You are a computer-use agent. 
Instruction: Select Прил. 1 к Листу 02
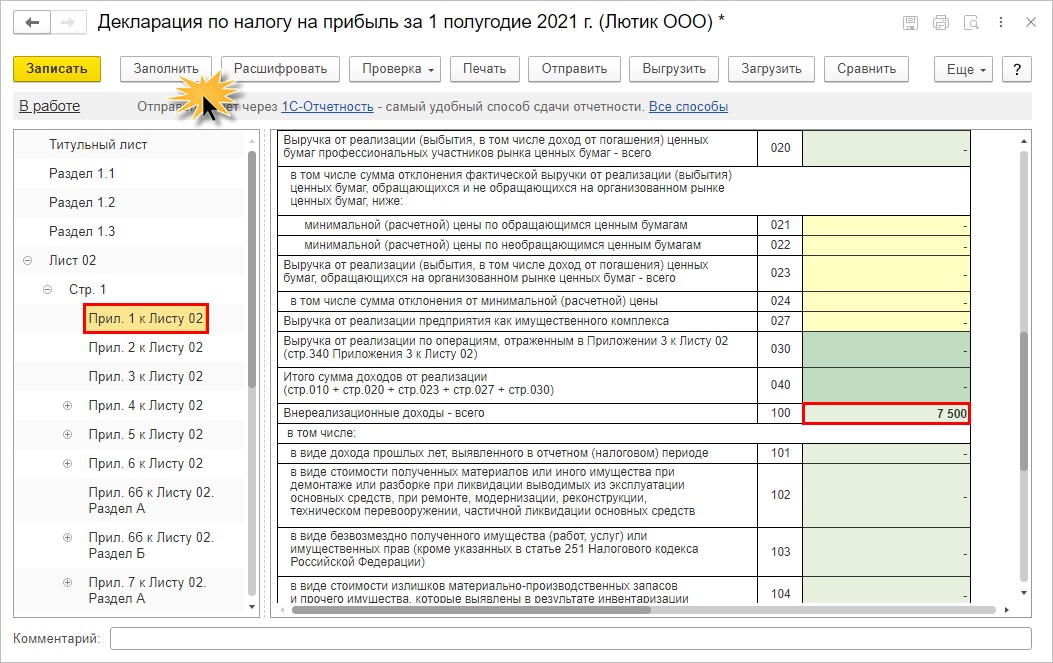(x=146, y=318)
